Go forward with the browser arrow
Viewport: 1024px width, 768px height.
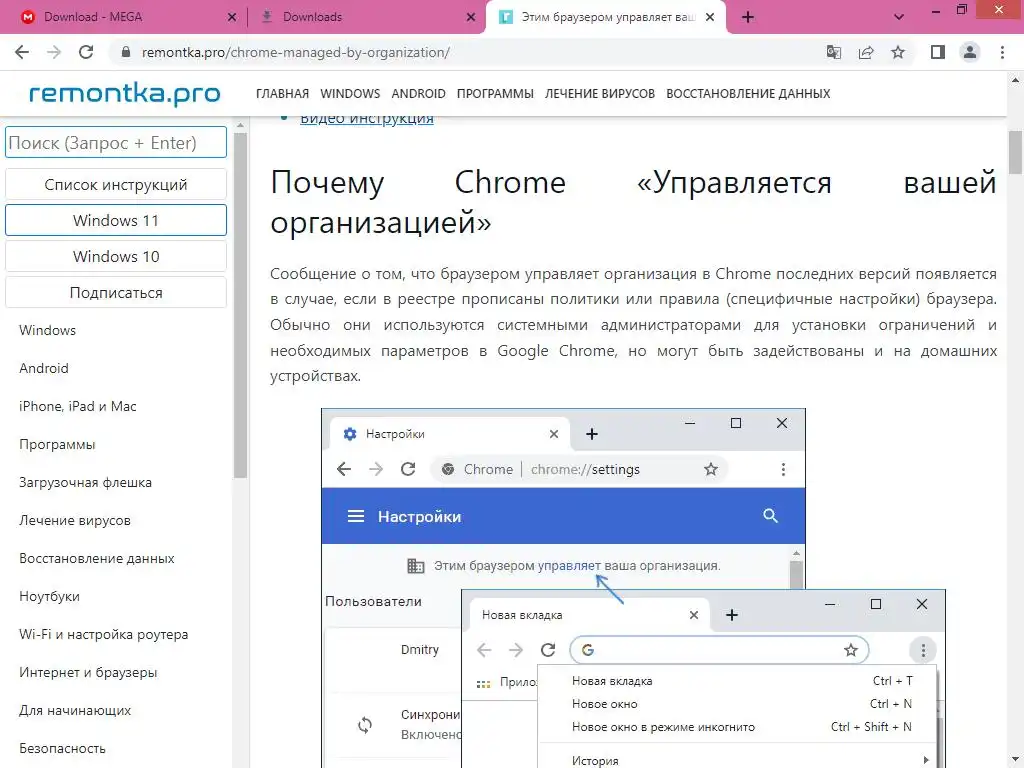(54, 52)
